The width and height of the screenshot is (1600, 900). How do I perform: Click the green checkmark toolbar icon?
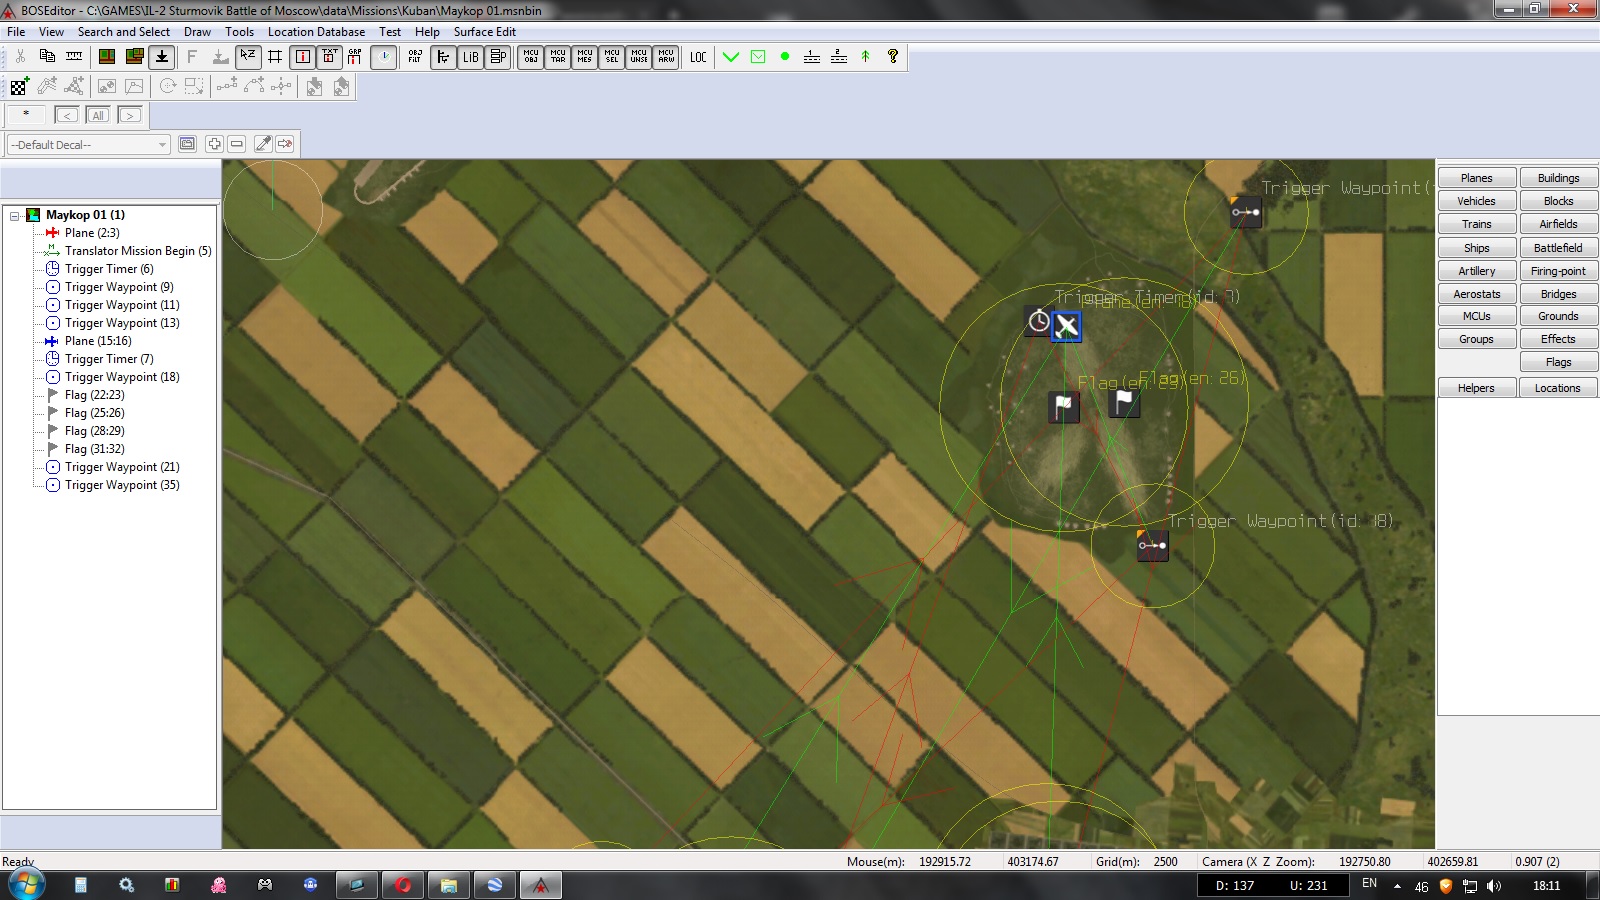pyautogui.click(x=731, y=57)
